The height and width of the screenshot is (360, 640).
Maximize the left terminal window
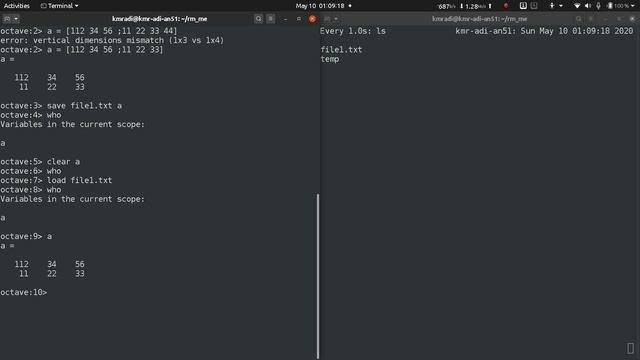299,19
